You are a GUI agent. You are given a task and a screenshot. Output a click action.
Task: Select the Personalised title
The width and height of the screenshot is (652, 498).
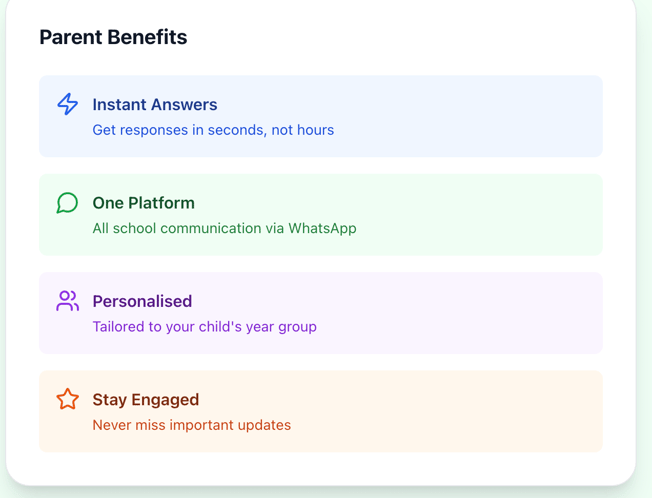[x=142, y=301]
